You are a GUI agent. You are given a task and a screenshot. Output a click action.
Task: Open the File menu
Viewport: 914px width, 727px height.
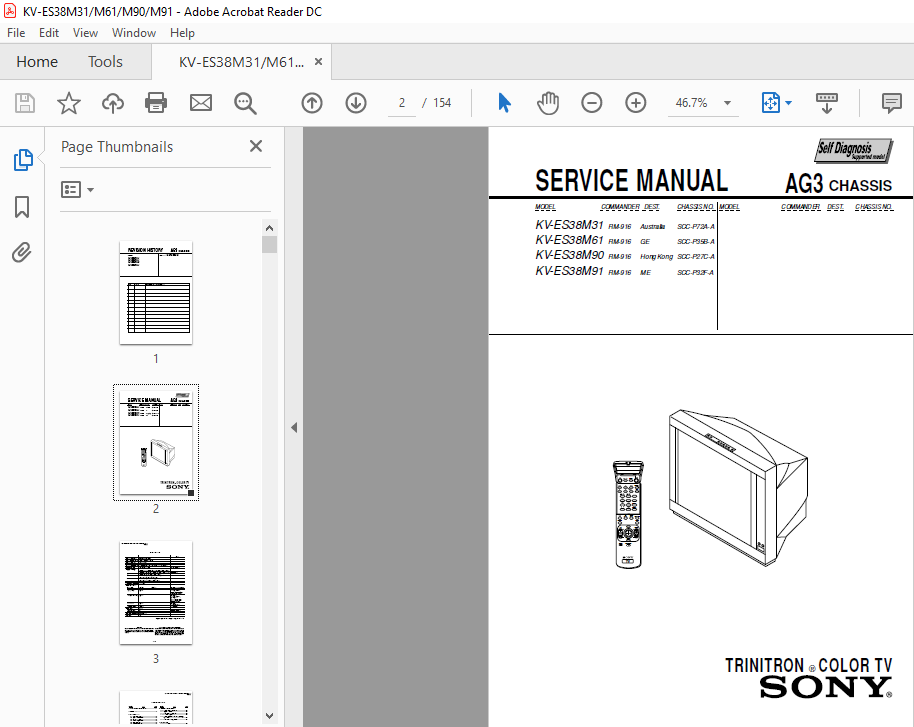tap(16, 33)
